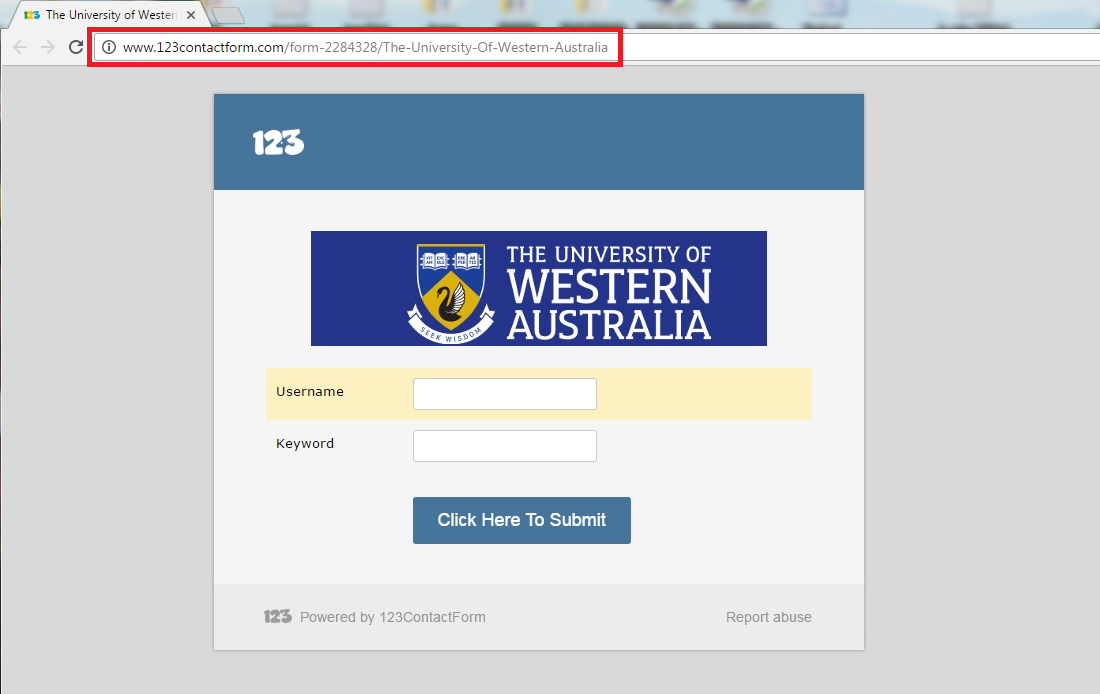The height and width of the screenshot is (694, 1100).
Task: Click the Username field label
Action: pos(310,392)
